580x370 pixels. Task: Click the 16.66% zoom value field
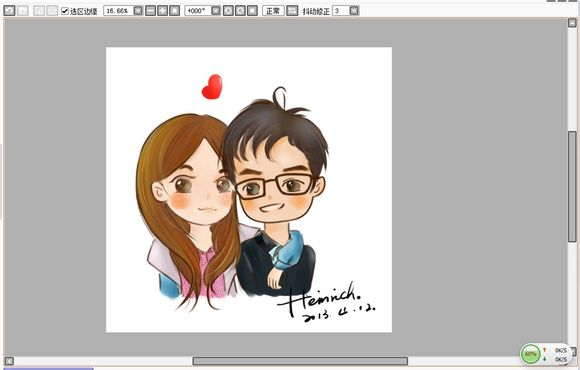[118, 11]
